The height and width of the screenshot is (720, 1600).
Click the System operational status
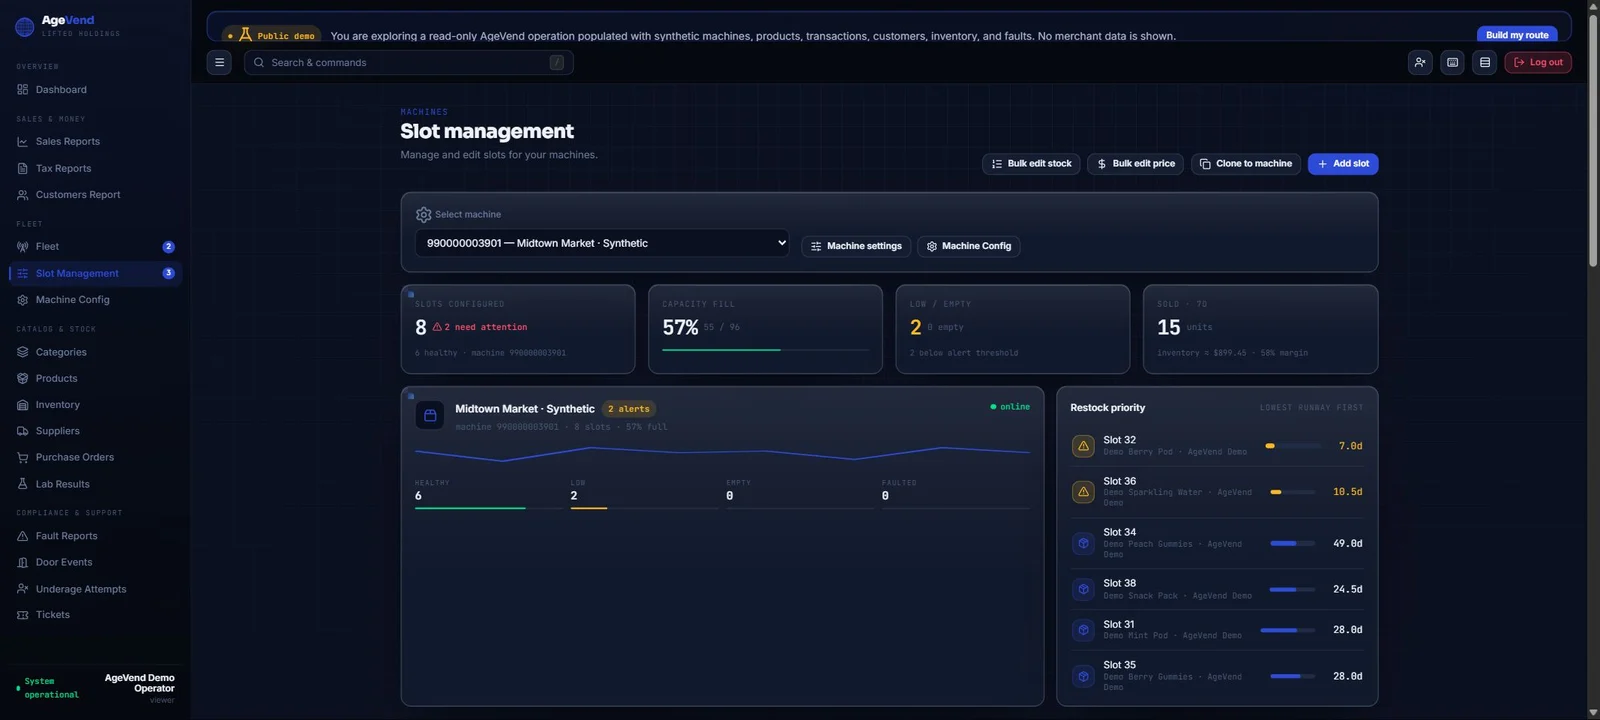click(x=48, y=688)
